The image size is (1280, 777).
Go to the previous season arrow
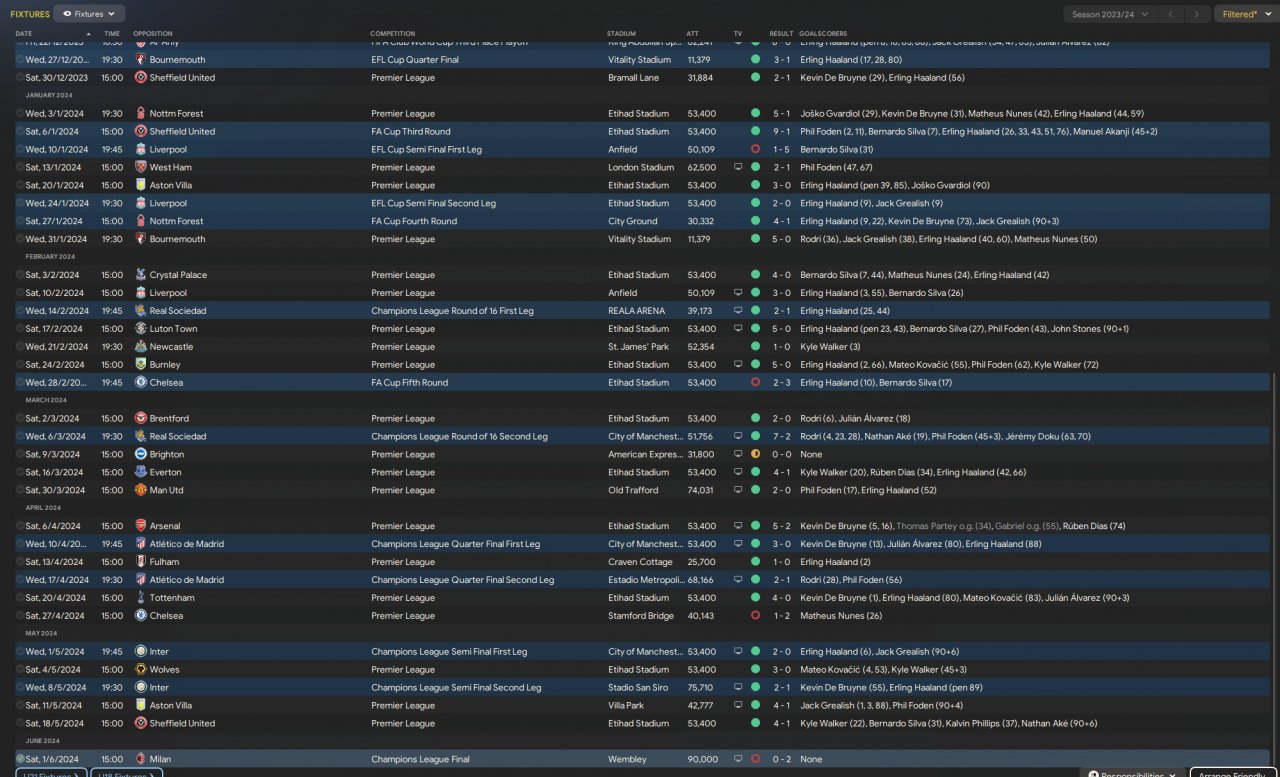coord(1171,14)
